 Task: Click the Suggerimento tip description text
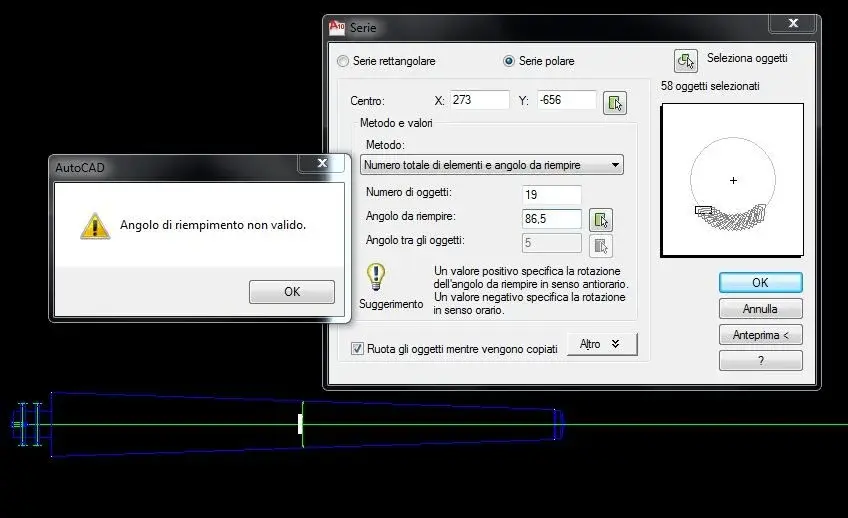click(531, 290)
